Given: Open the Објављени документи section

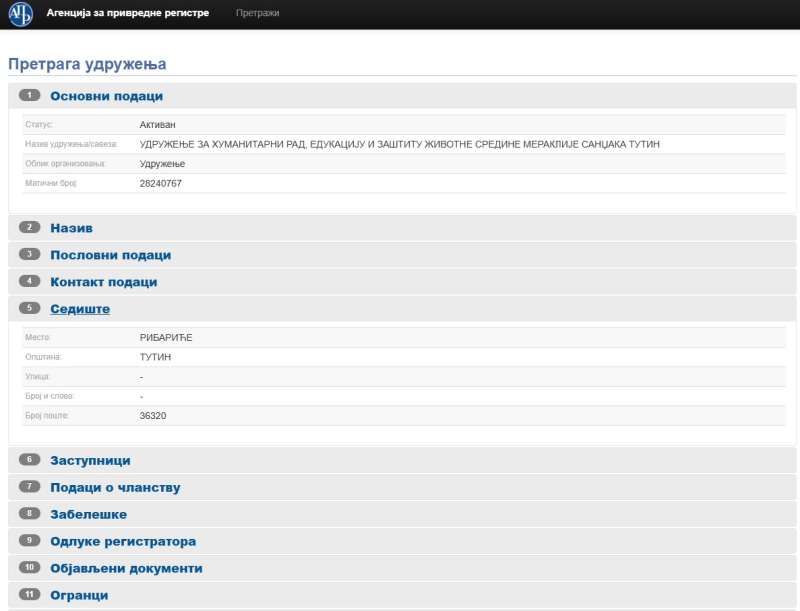Looking at the screenshot, I should coord(126,568).
